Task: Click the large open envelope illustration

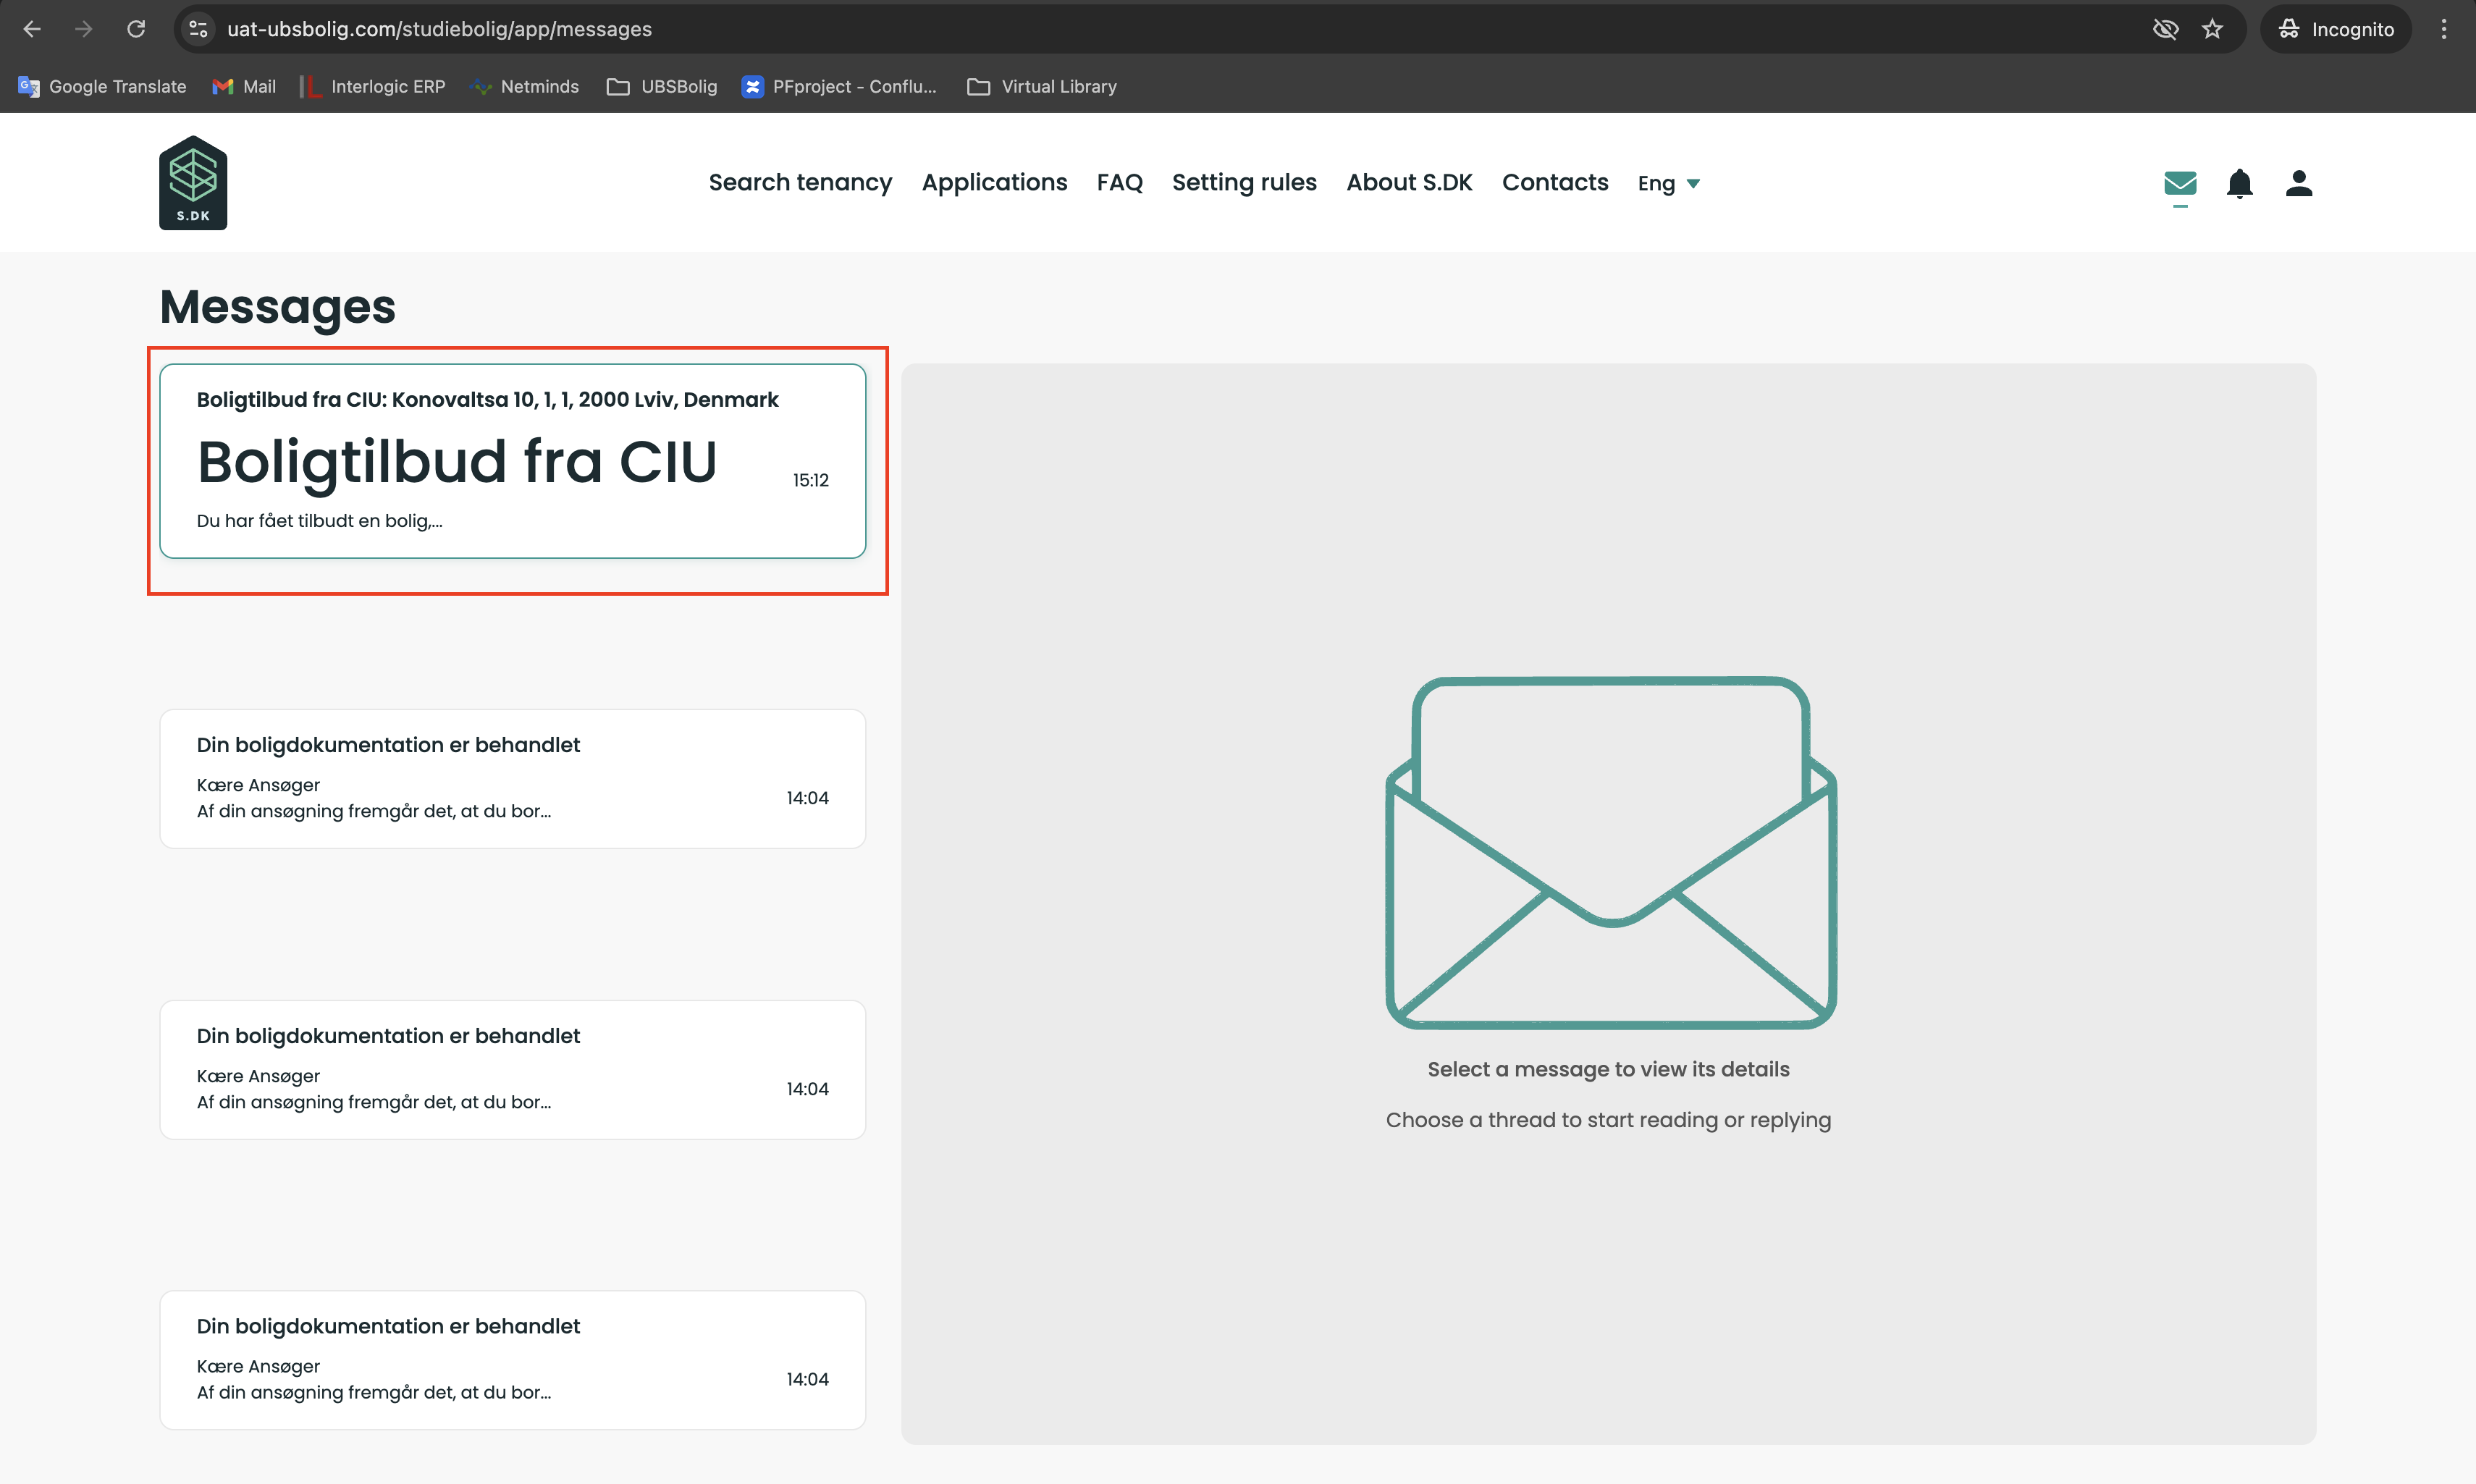Action: pos(1610,853)
